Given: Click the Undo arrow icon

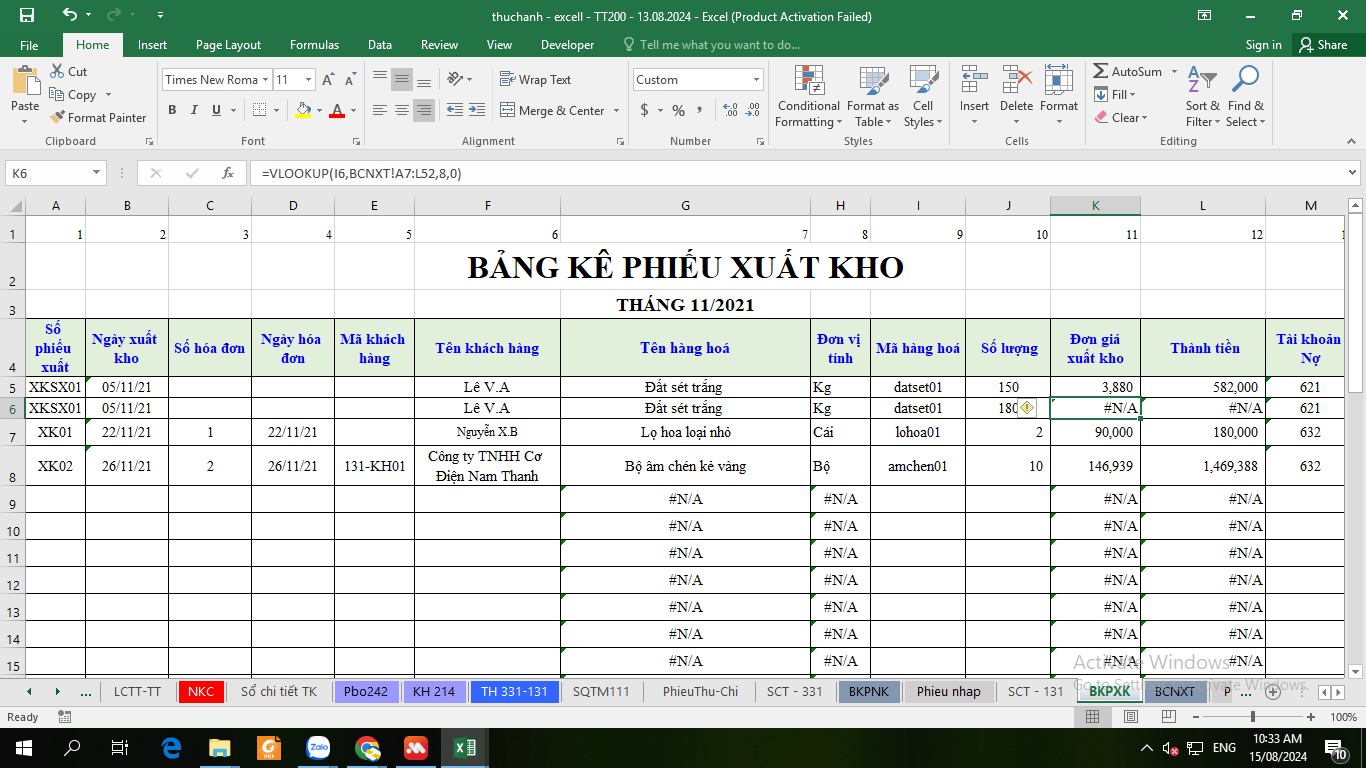Looking at the screenshot, I should click(x=69, y=15).
